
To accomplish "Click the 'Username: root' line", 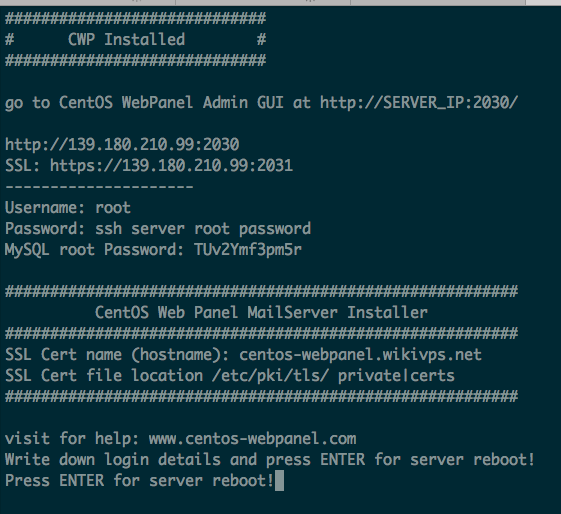I will coord(68,208).
